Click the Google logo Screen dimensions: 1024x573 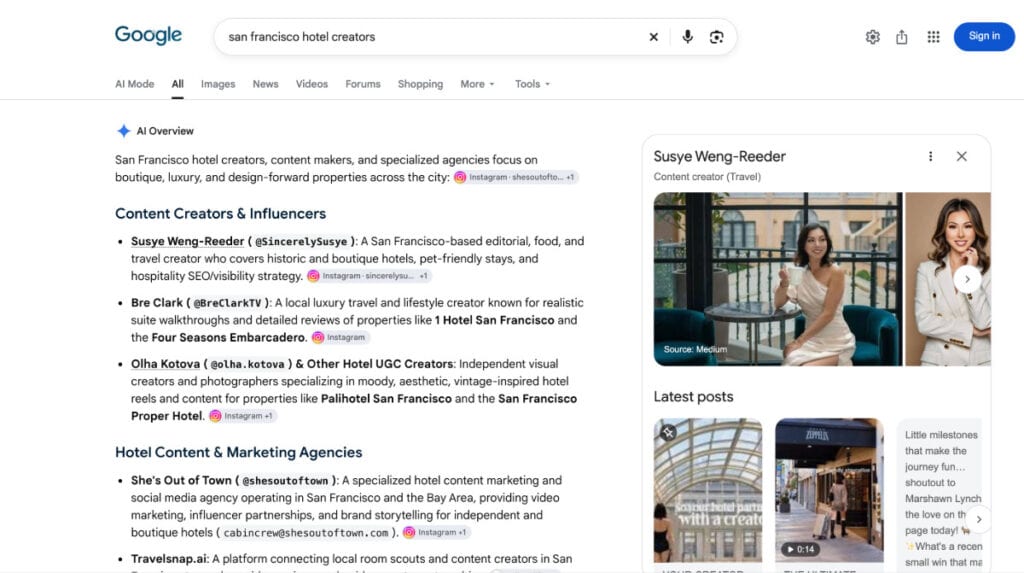148,35
